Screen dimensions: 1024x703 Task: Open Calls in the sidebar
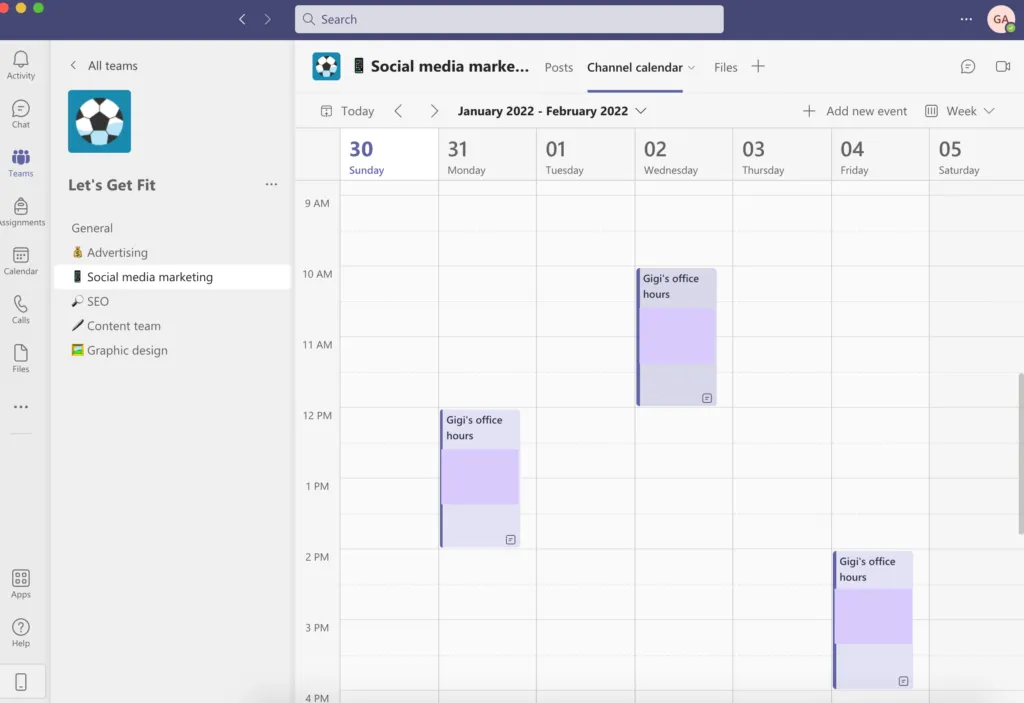point(21,310)
